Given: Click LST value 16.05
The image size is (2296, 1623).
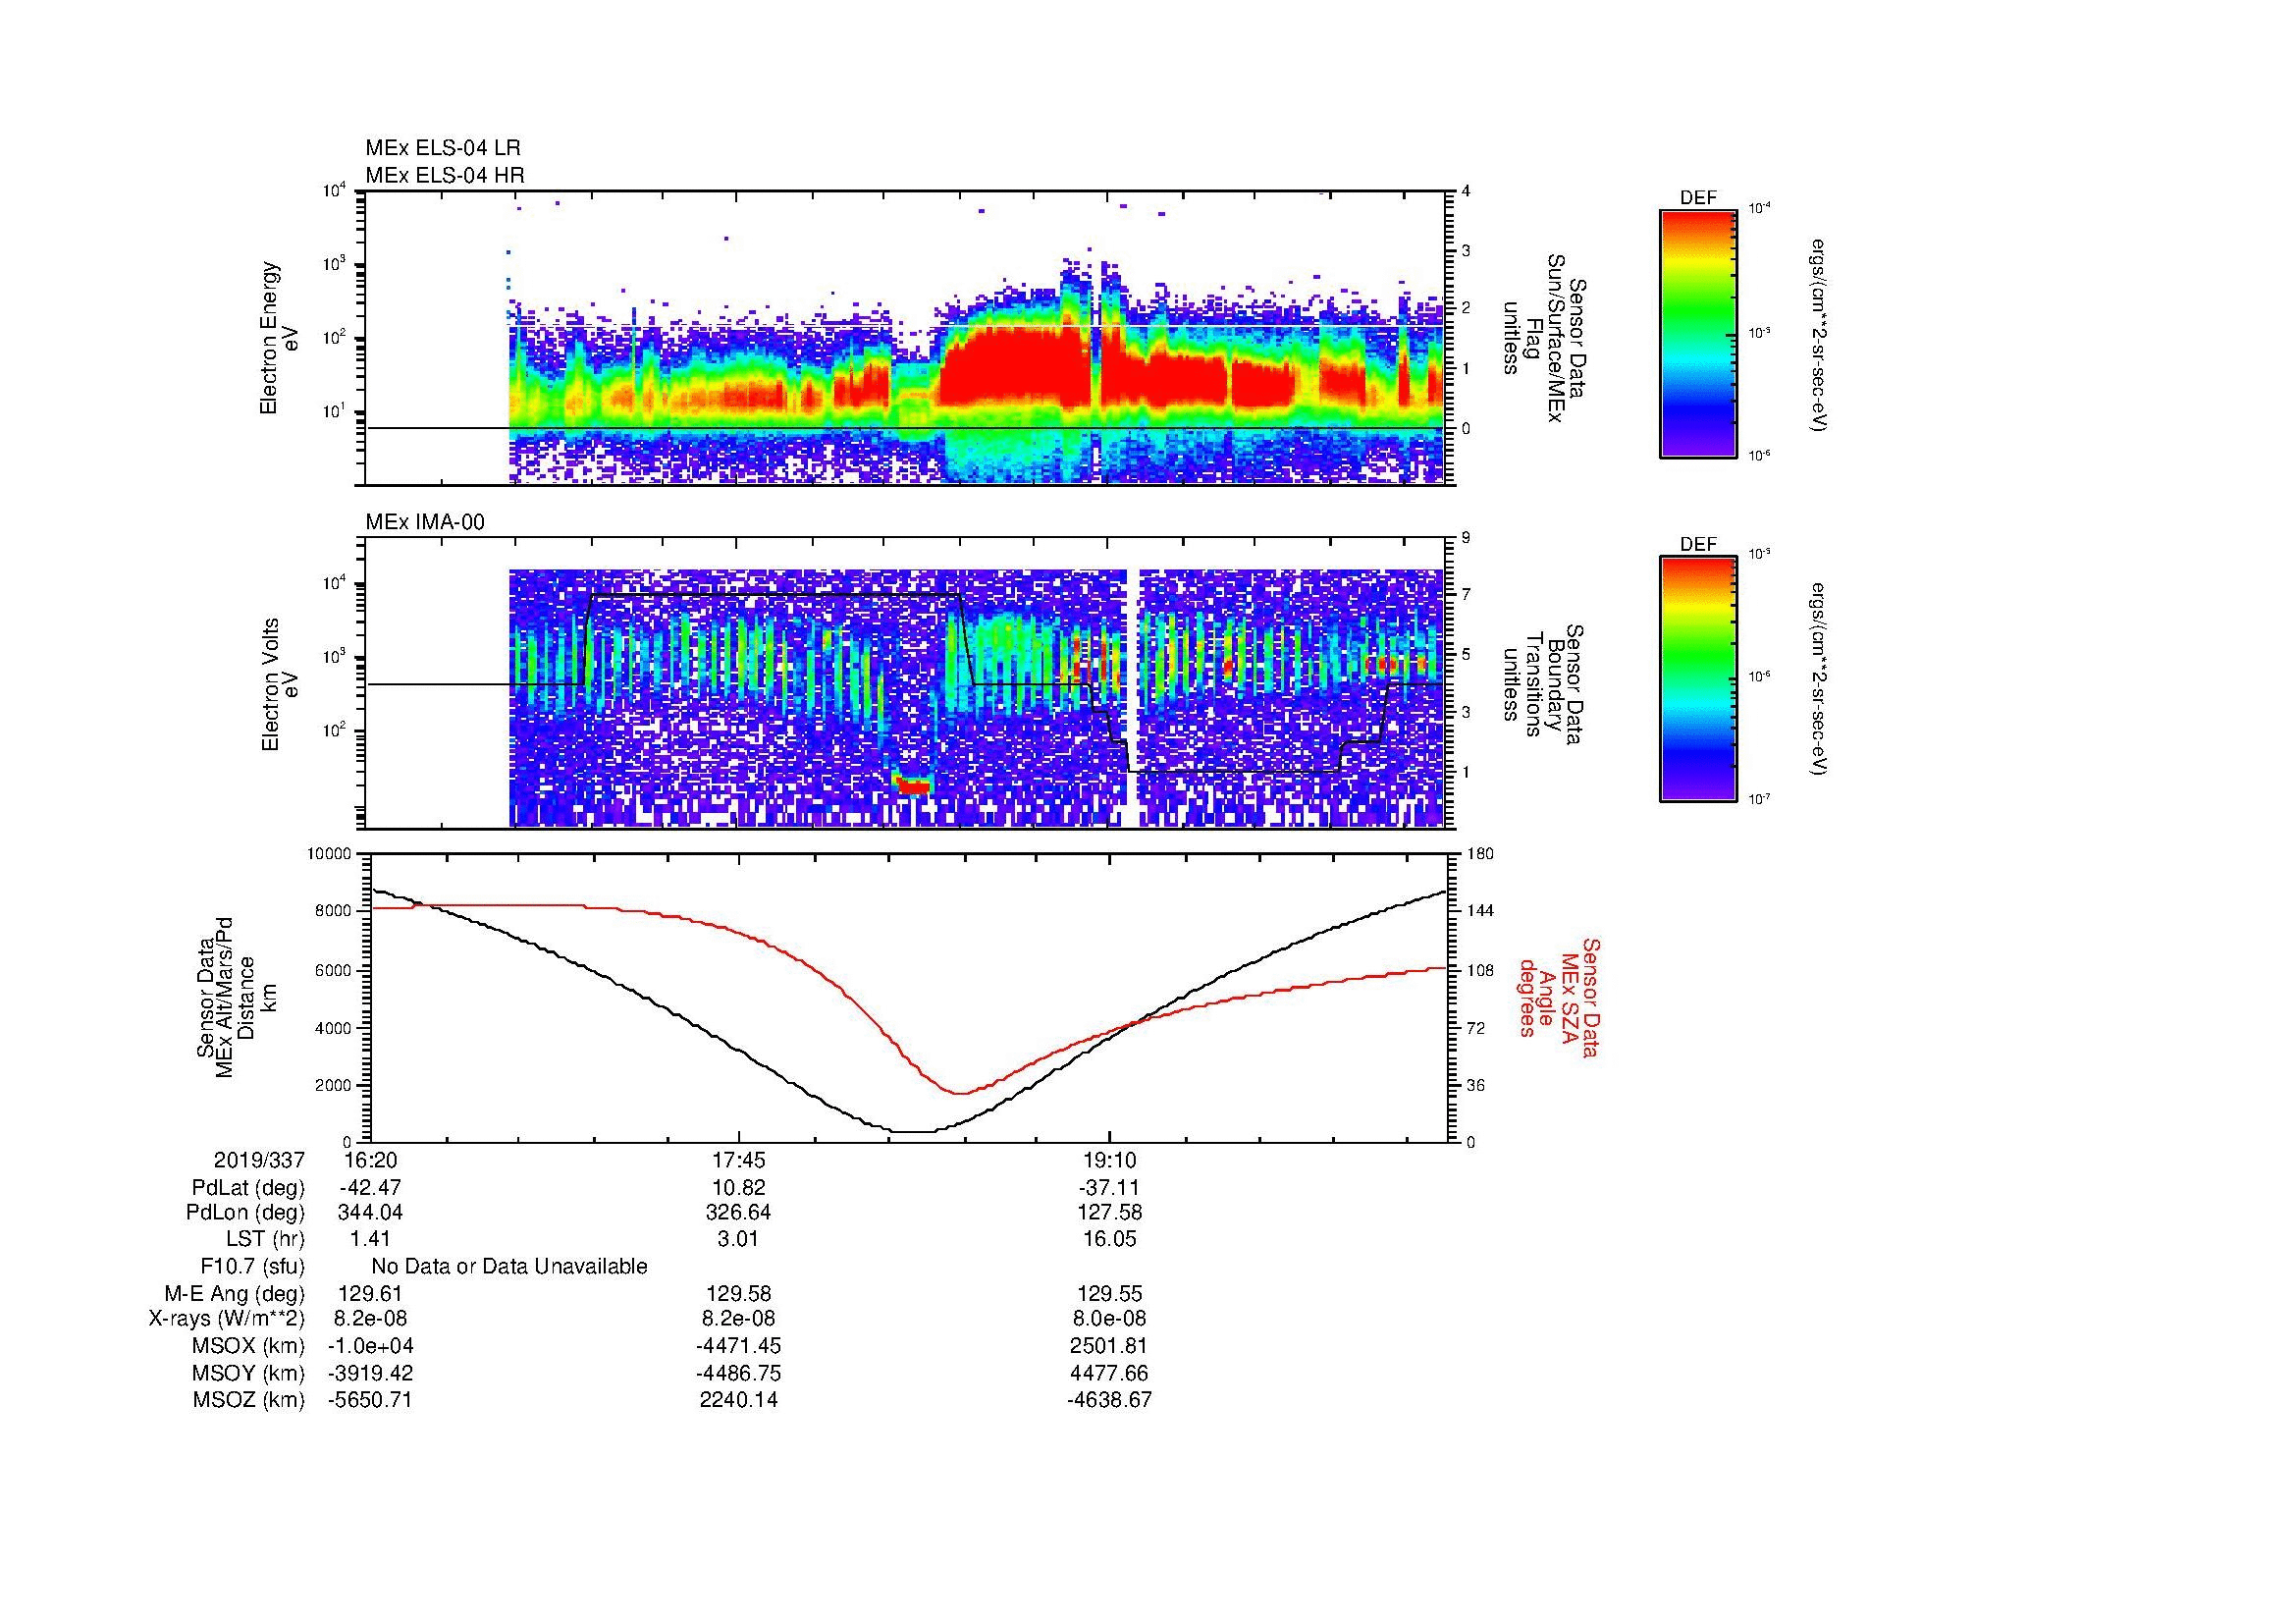Looking at the screenshot, I should tap(1109, 1239).
